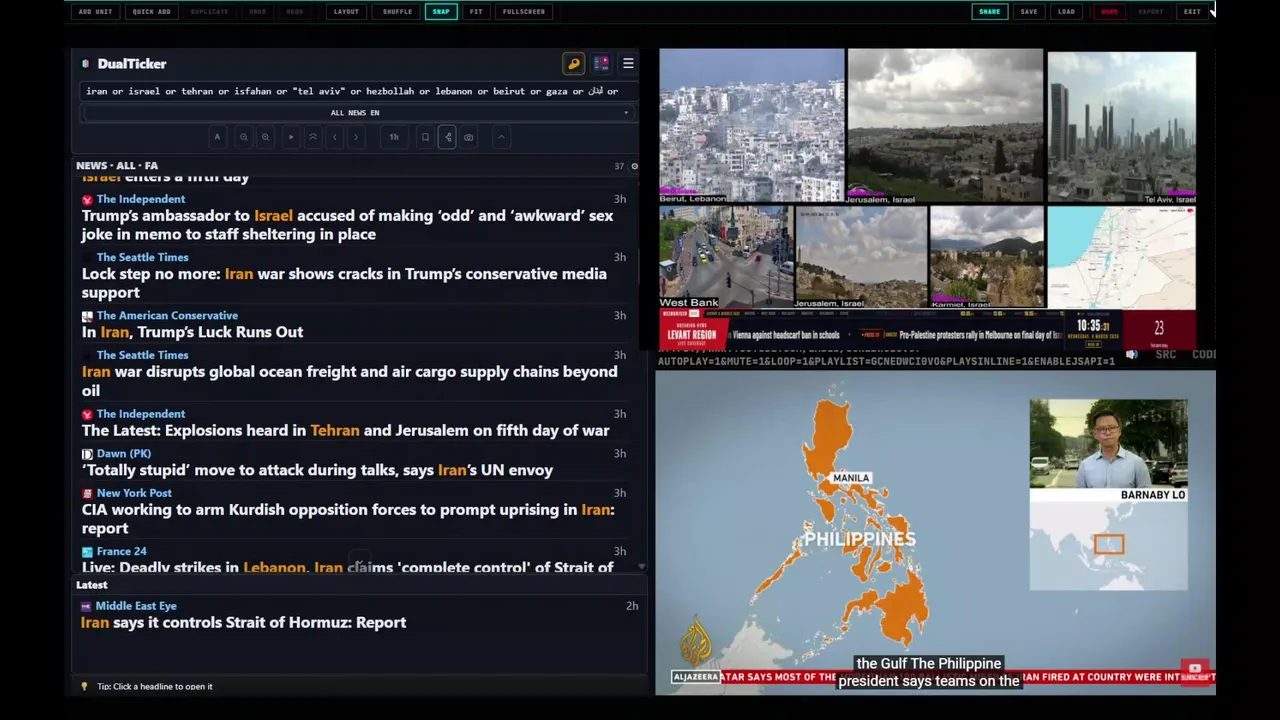Select the West Bank webcam thumbnail
The height and width of the screenshot is (720, 1280).
tap(725, 258)
